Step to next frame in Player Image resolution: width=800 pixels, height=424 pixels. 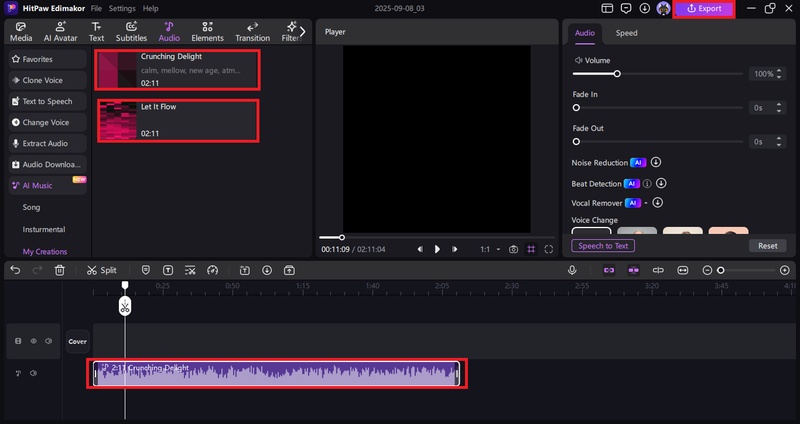tap(454, 249)
